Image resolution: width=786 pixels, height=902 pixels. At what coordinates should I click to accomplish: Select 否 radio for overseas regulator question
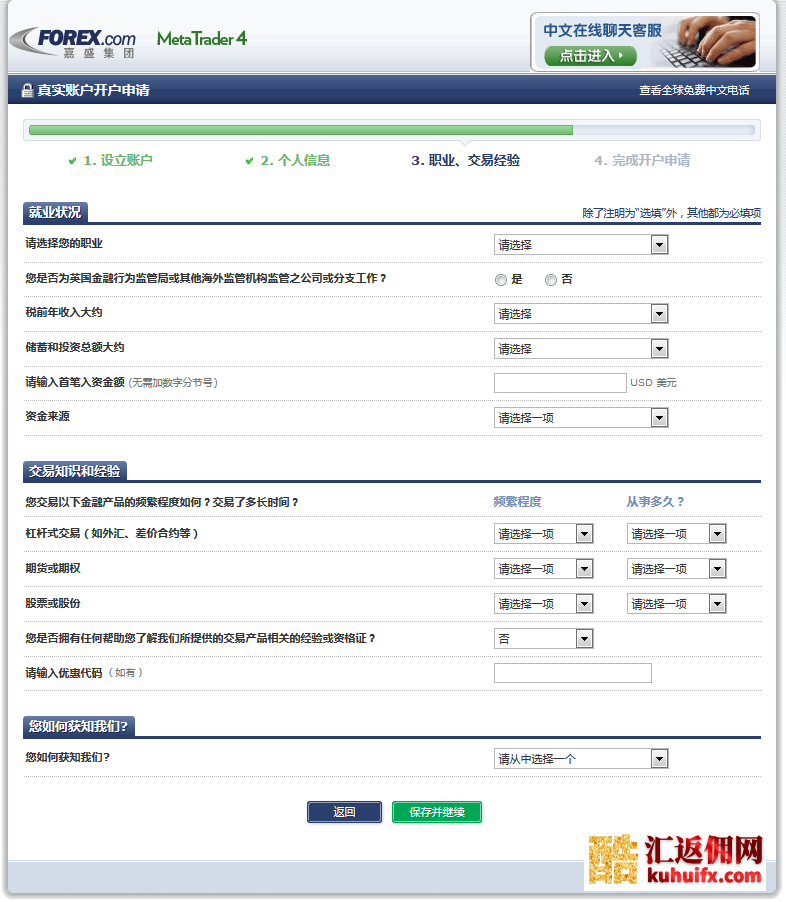551,280
